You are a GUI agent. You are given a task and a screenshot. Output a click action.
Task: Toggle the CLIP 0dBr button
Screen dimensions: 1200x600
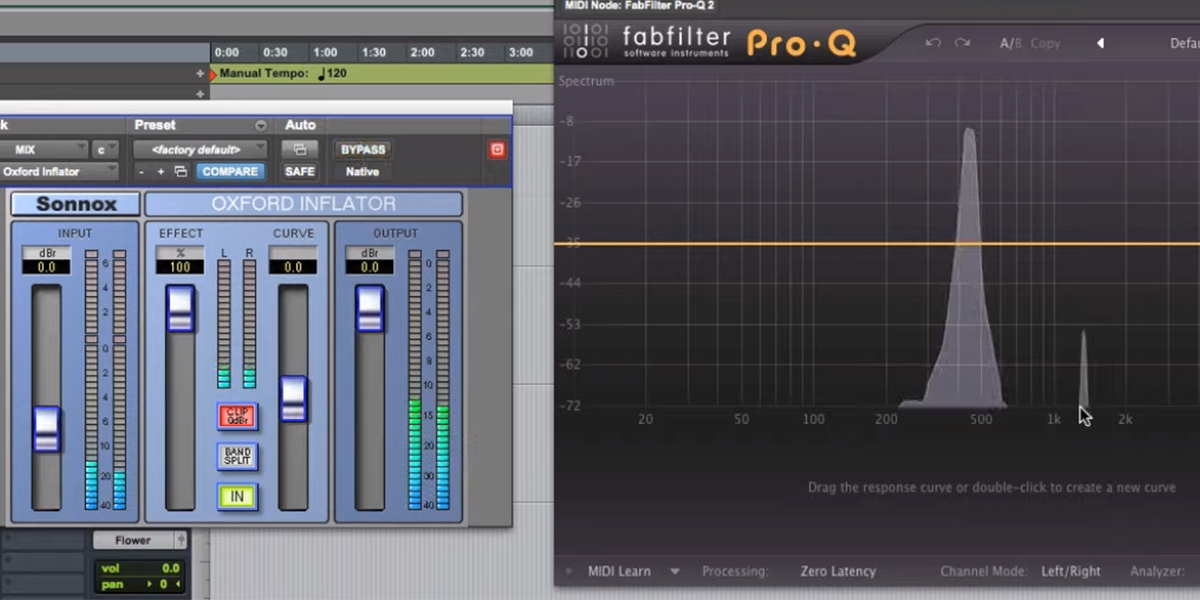pyautogui.click(x=237, y=417)
